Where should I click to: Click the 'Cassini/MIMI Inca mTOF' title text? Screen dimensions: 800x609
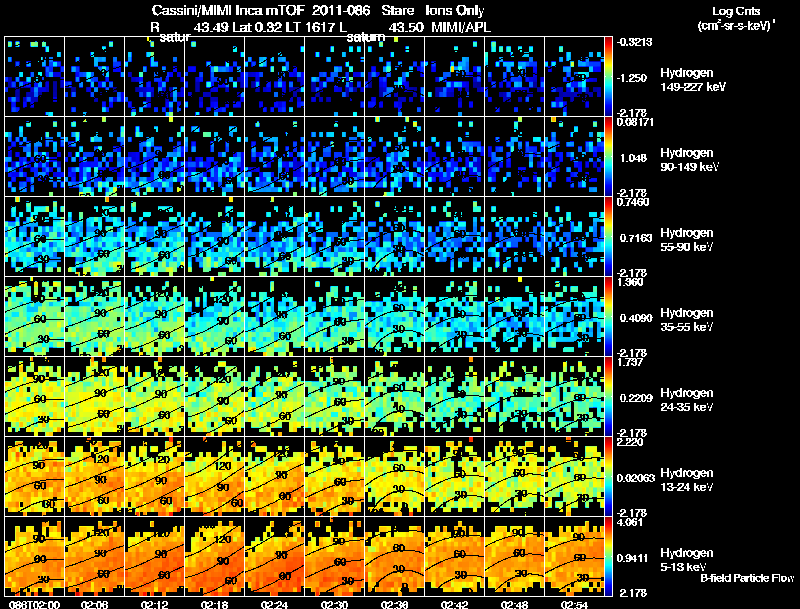228,11
